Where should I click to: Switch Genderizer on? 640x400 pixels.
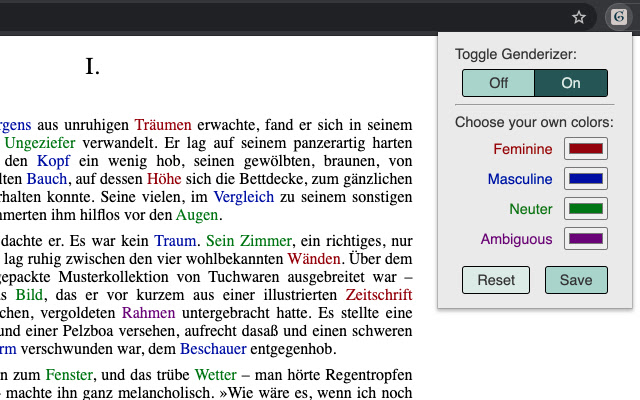point(571,83)
